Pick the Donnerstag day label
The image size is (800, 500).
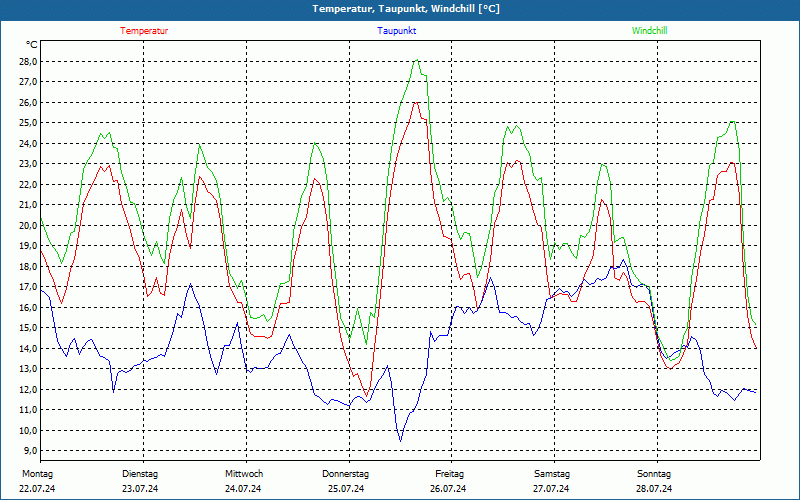tap(346, 473)
